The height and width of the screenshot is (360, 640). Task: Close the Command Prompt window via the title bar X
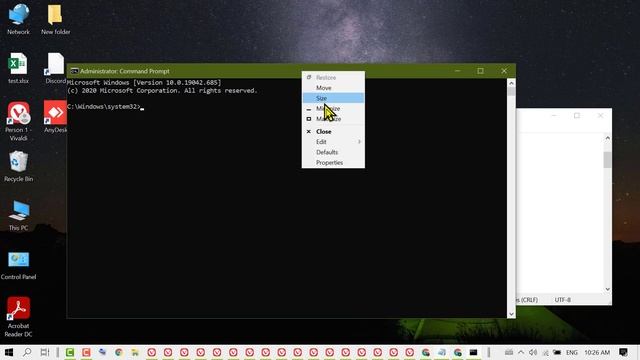tap(504, 71)
